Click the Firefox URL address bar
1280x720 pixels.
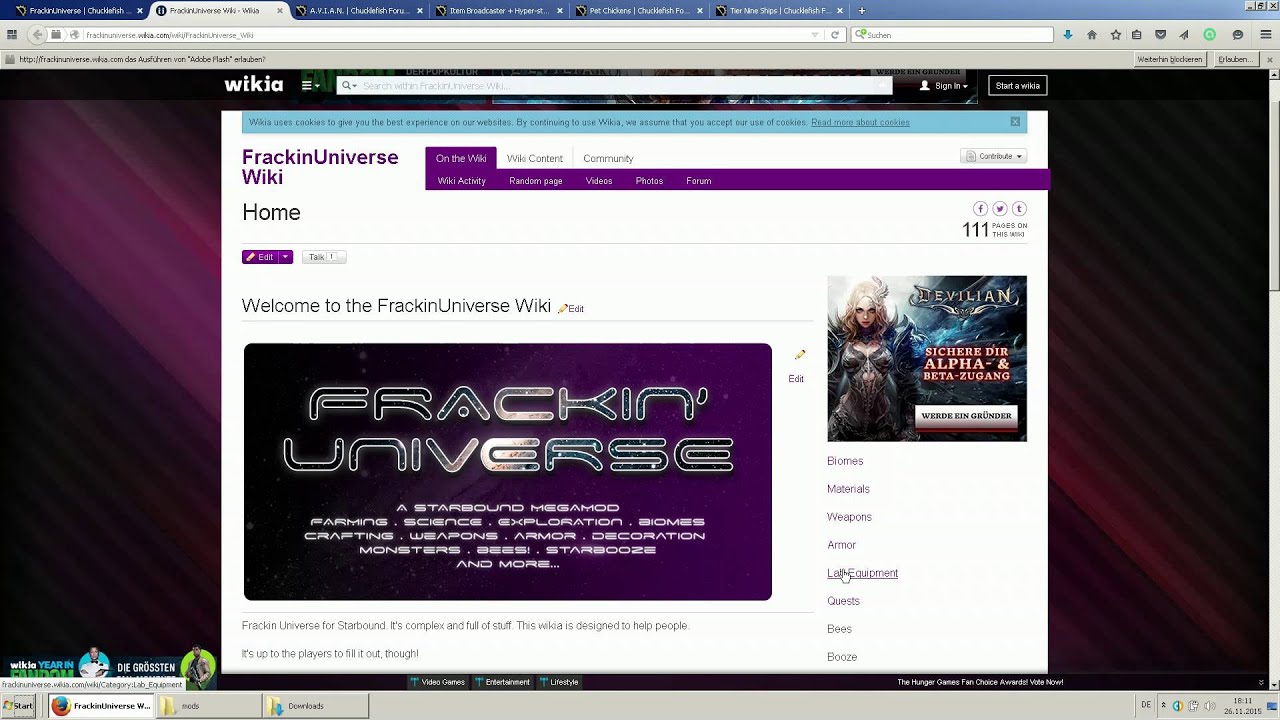pyautogui.click(x=445, y=35)
